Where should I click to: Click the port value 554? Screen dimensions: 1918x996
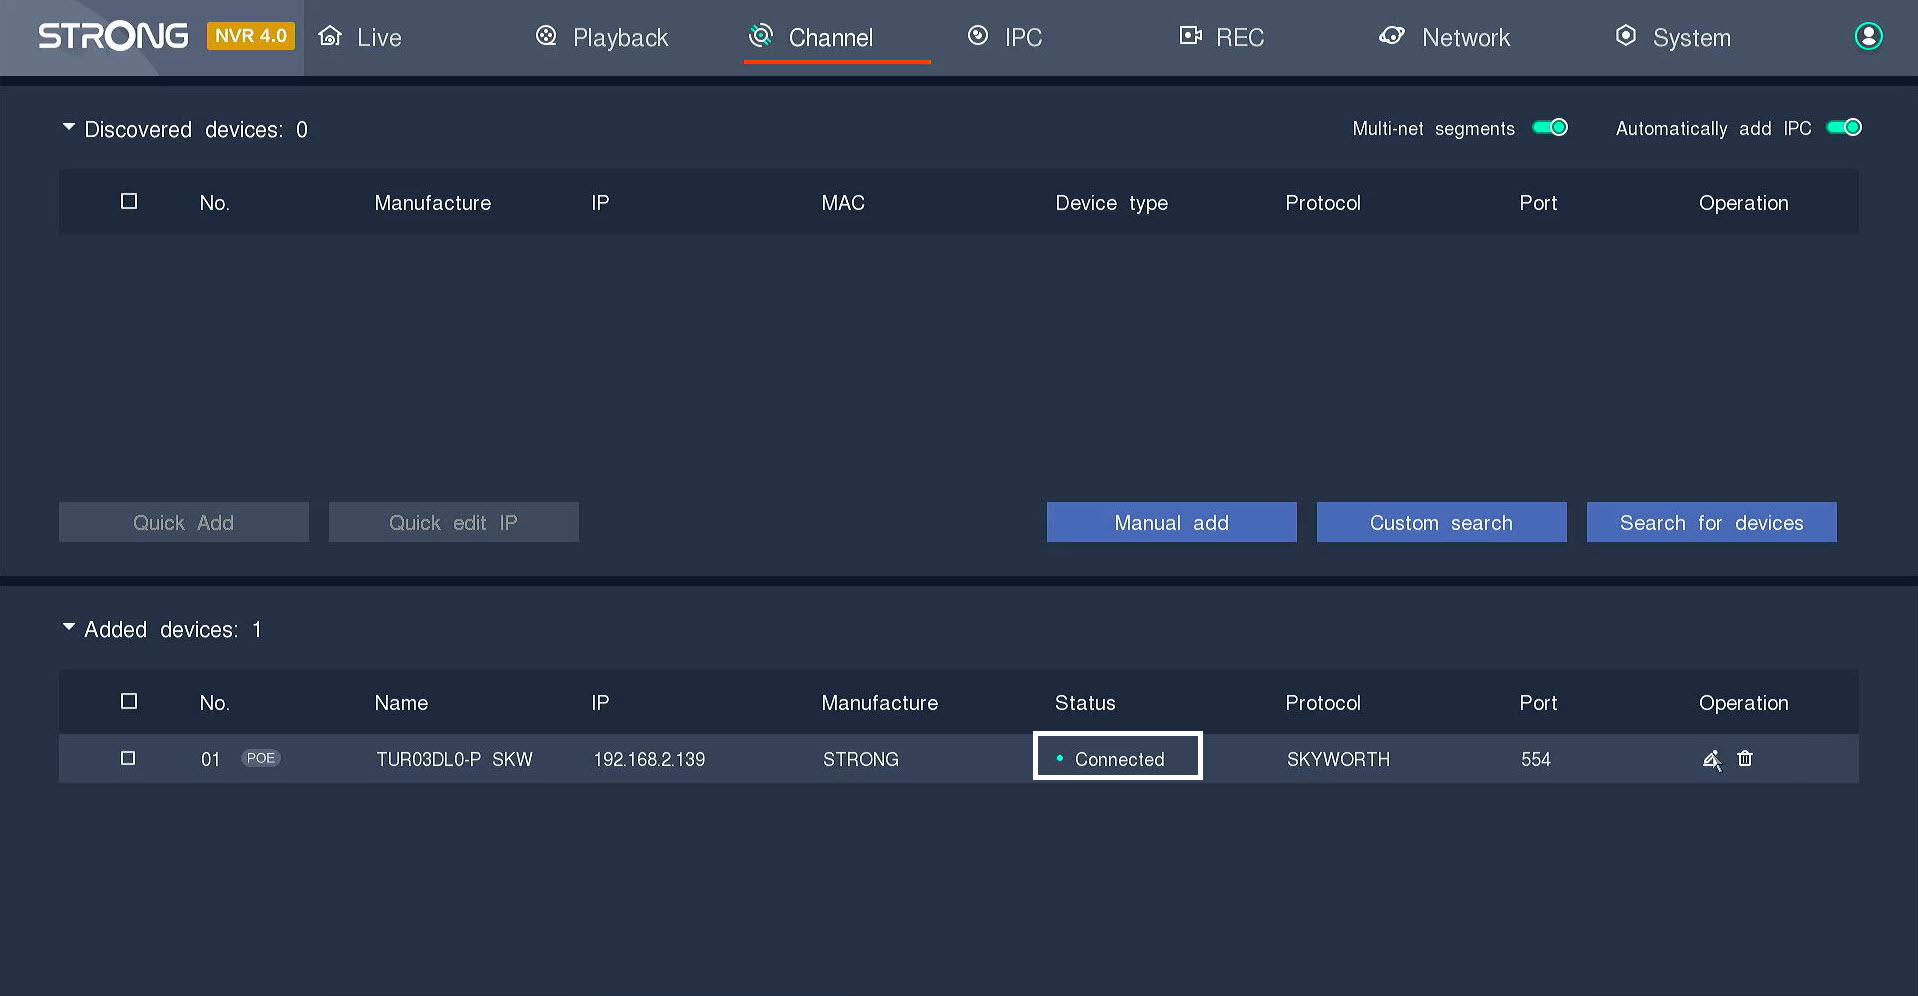pos(1536,759)
